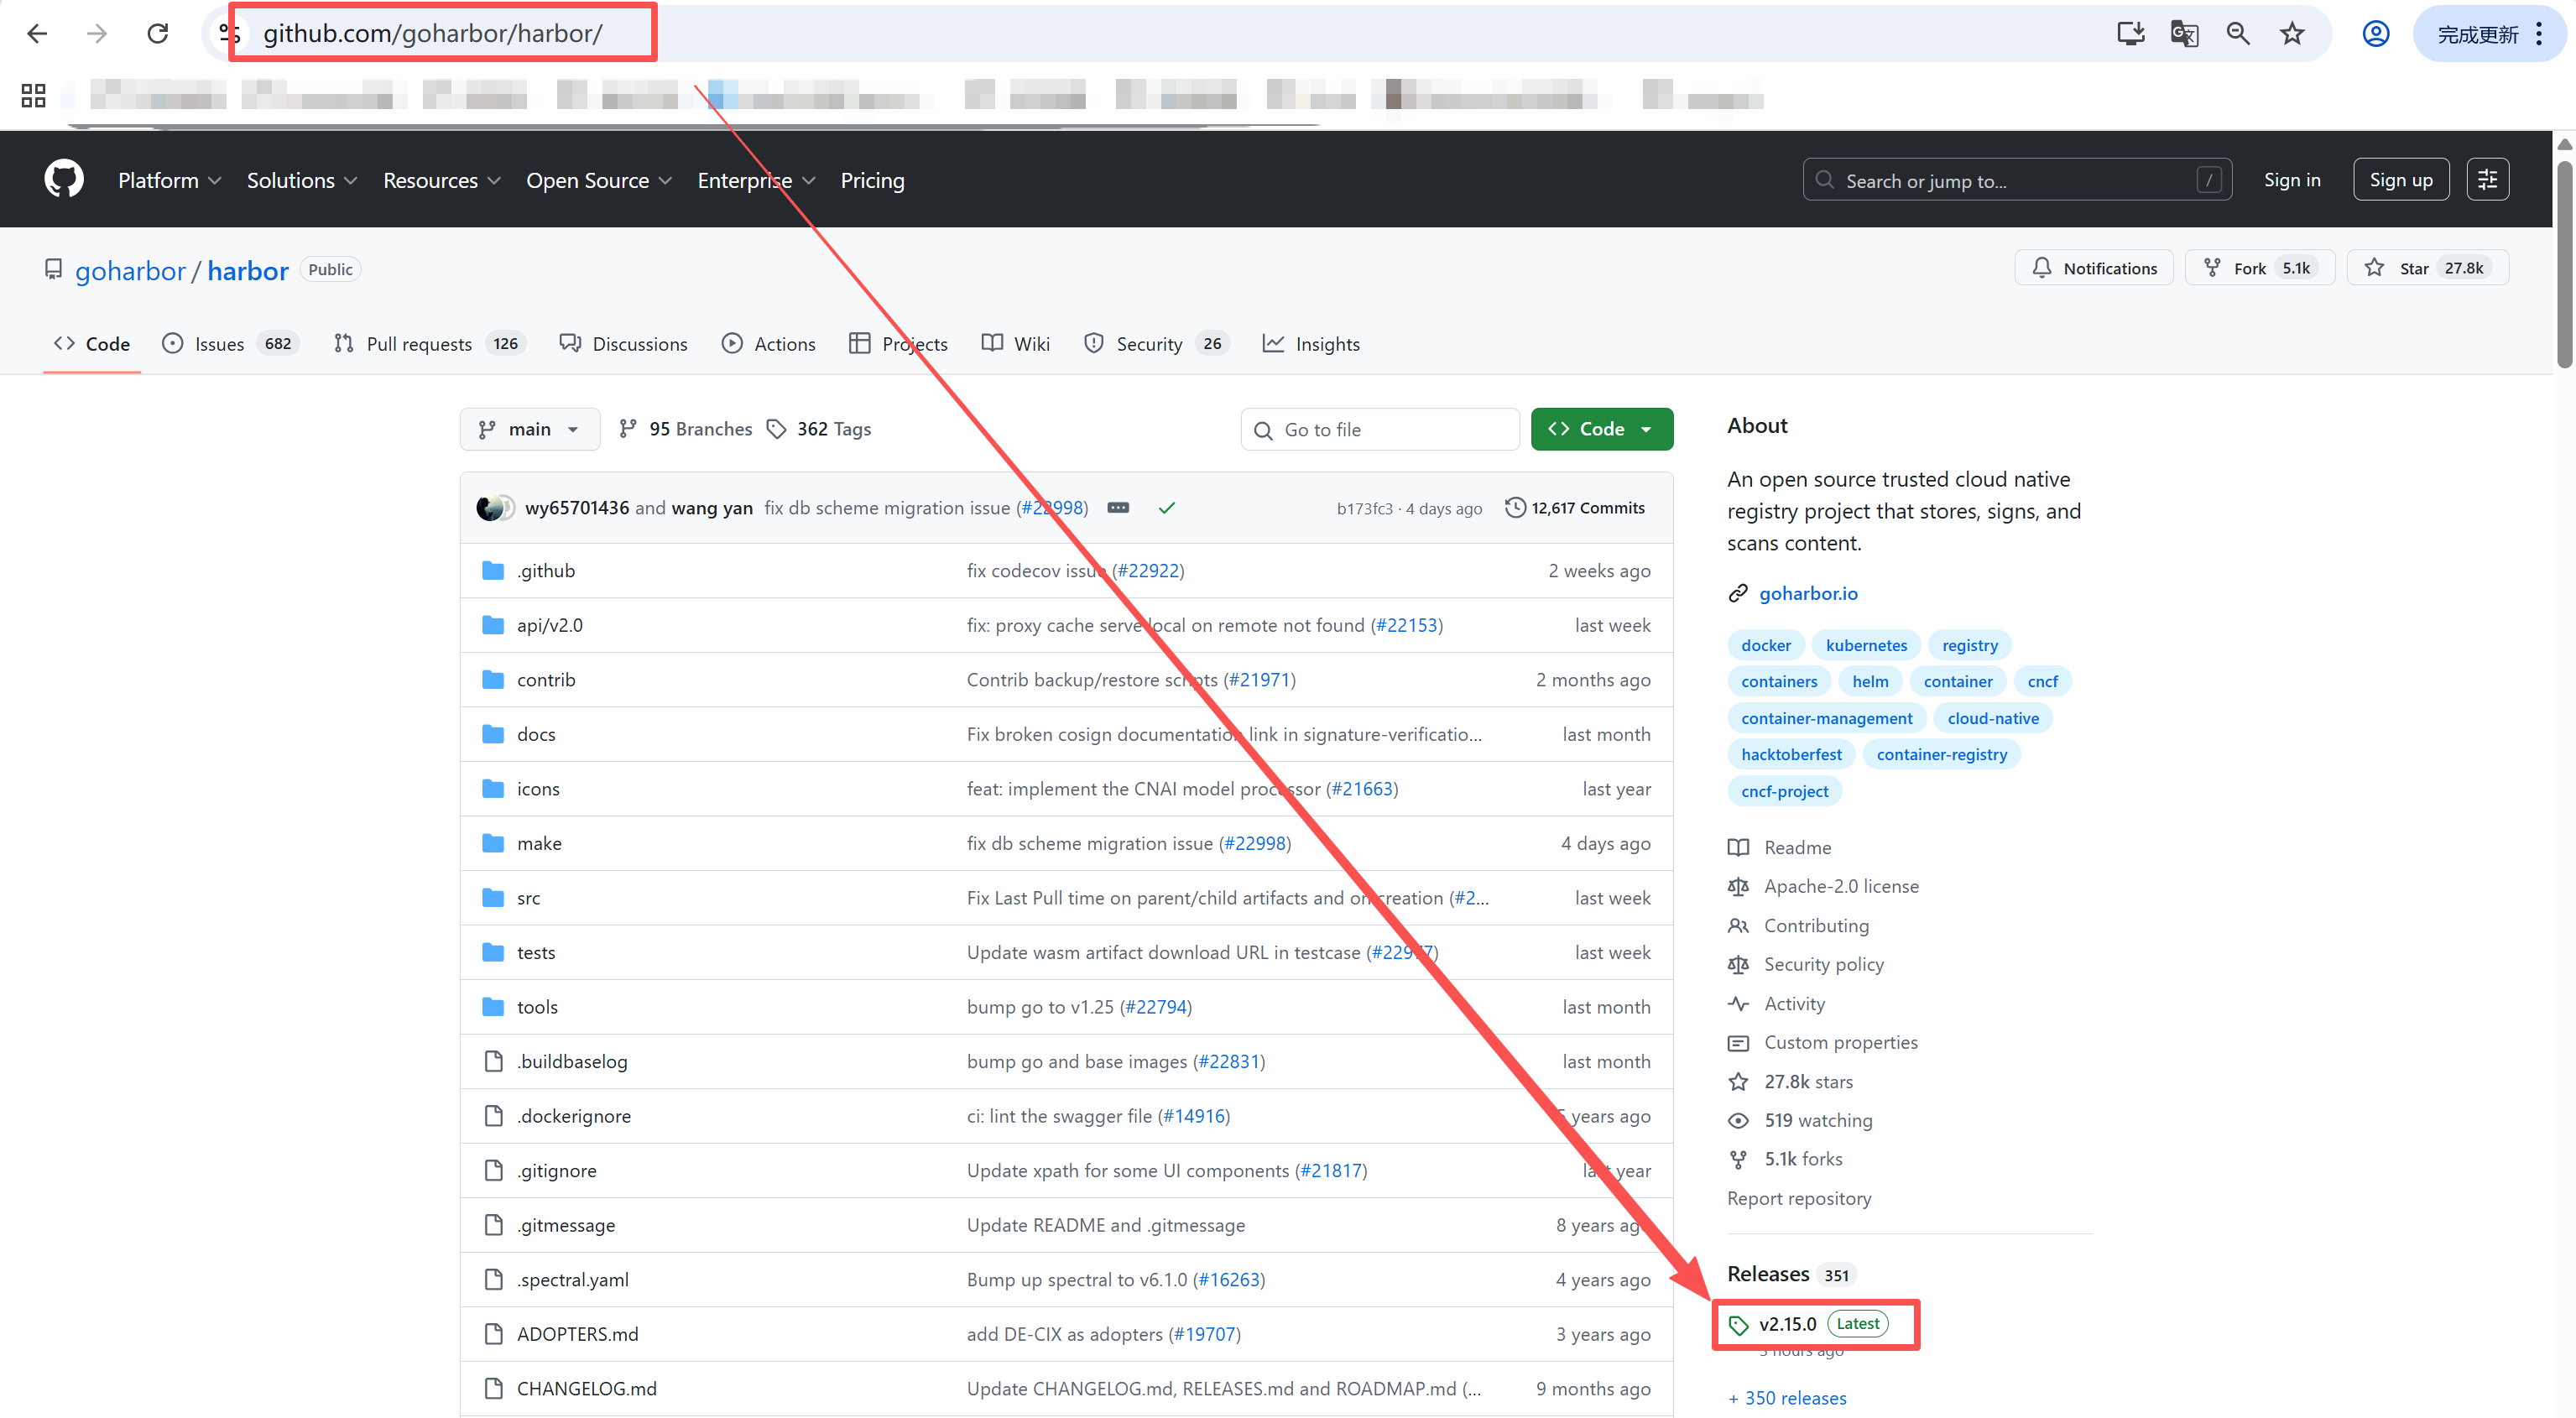Click the Pricing link in header

click(x=872, y=181)
